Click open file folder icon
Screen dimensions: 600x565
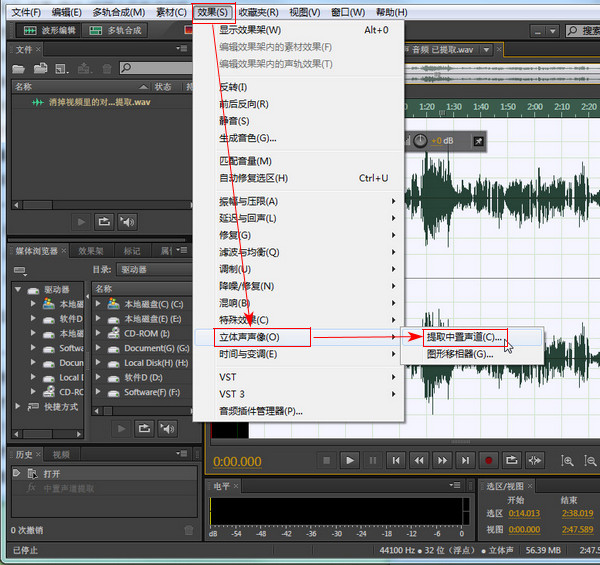click(18, 68)
